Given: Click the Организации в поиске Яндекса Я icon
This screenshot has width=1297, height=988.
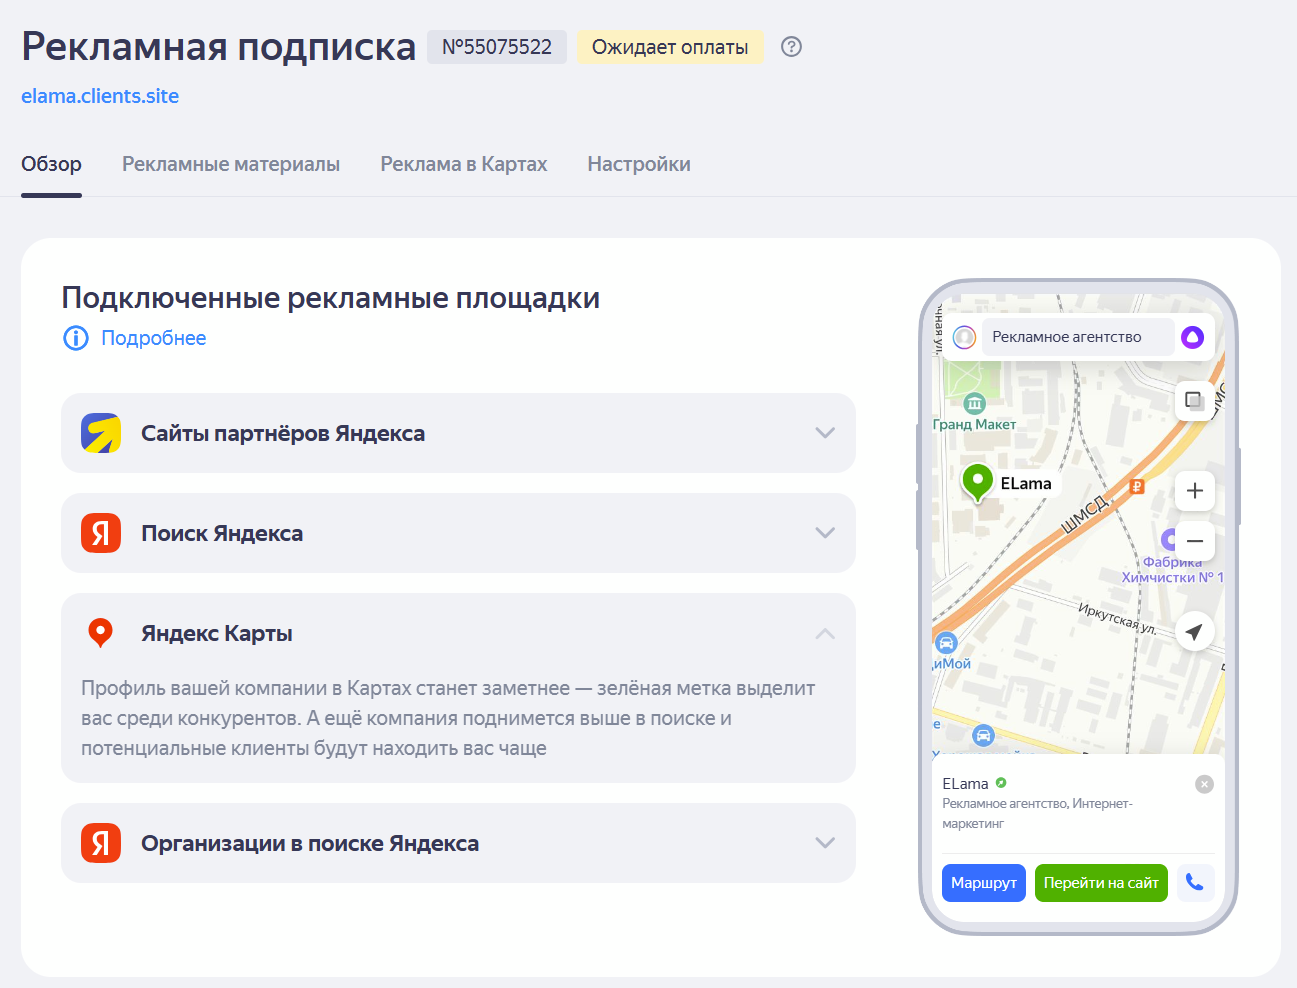Looking at the screenshot, I should pyautogui.click(x=101, y=843).
